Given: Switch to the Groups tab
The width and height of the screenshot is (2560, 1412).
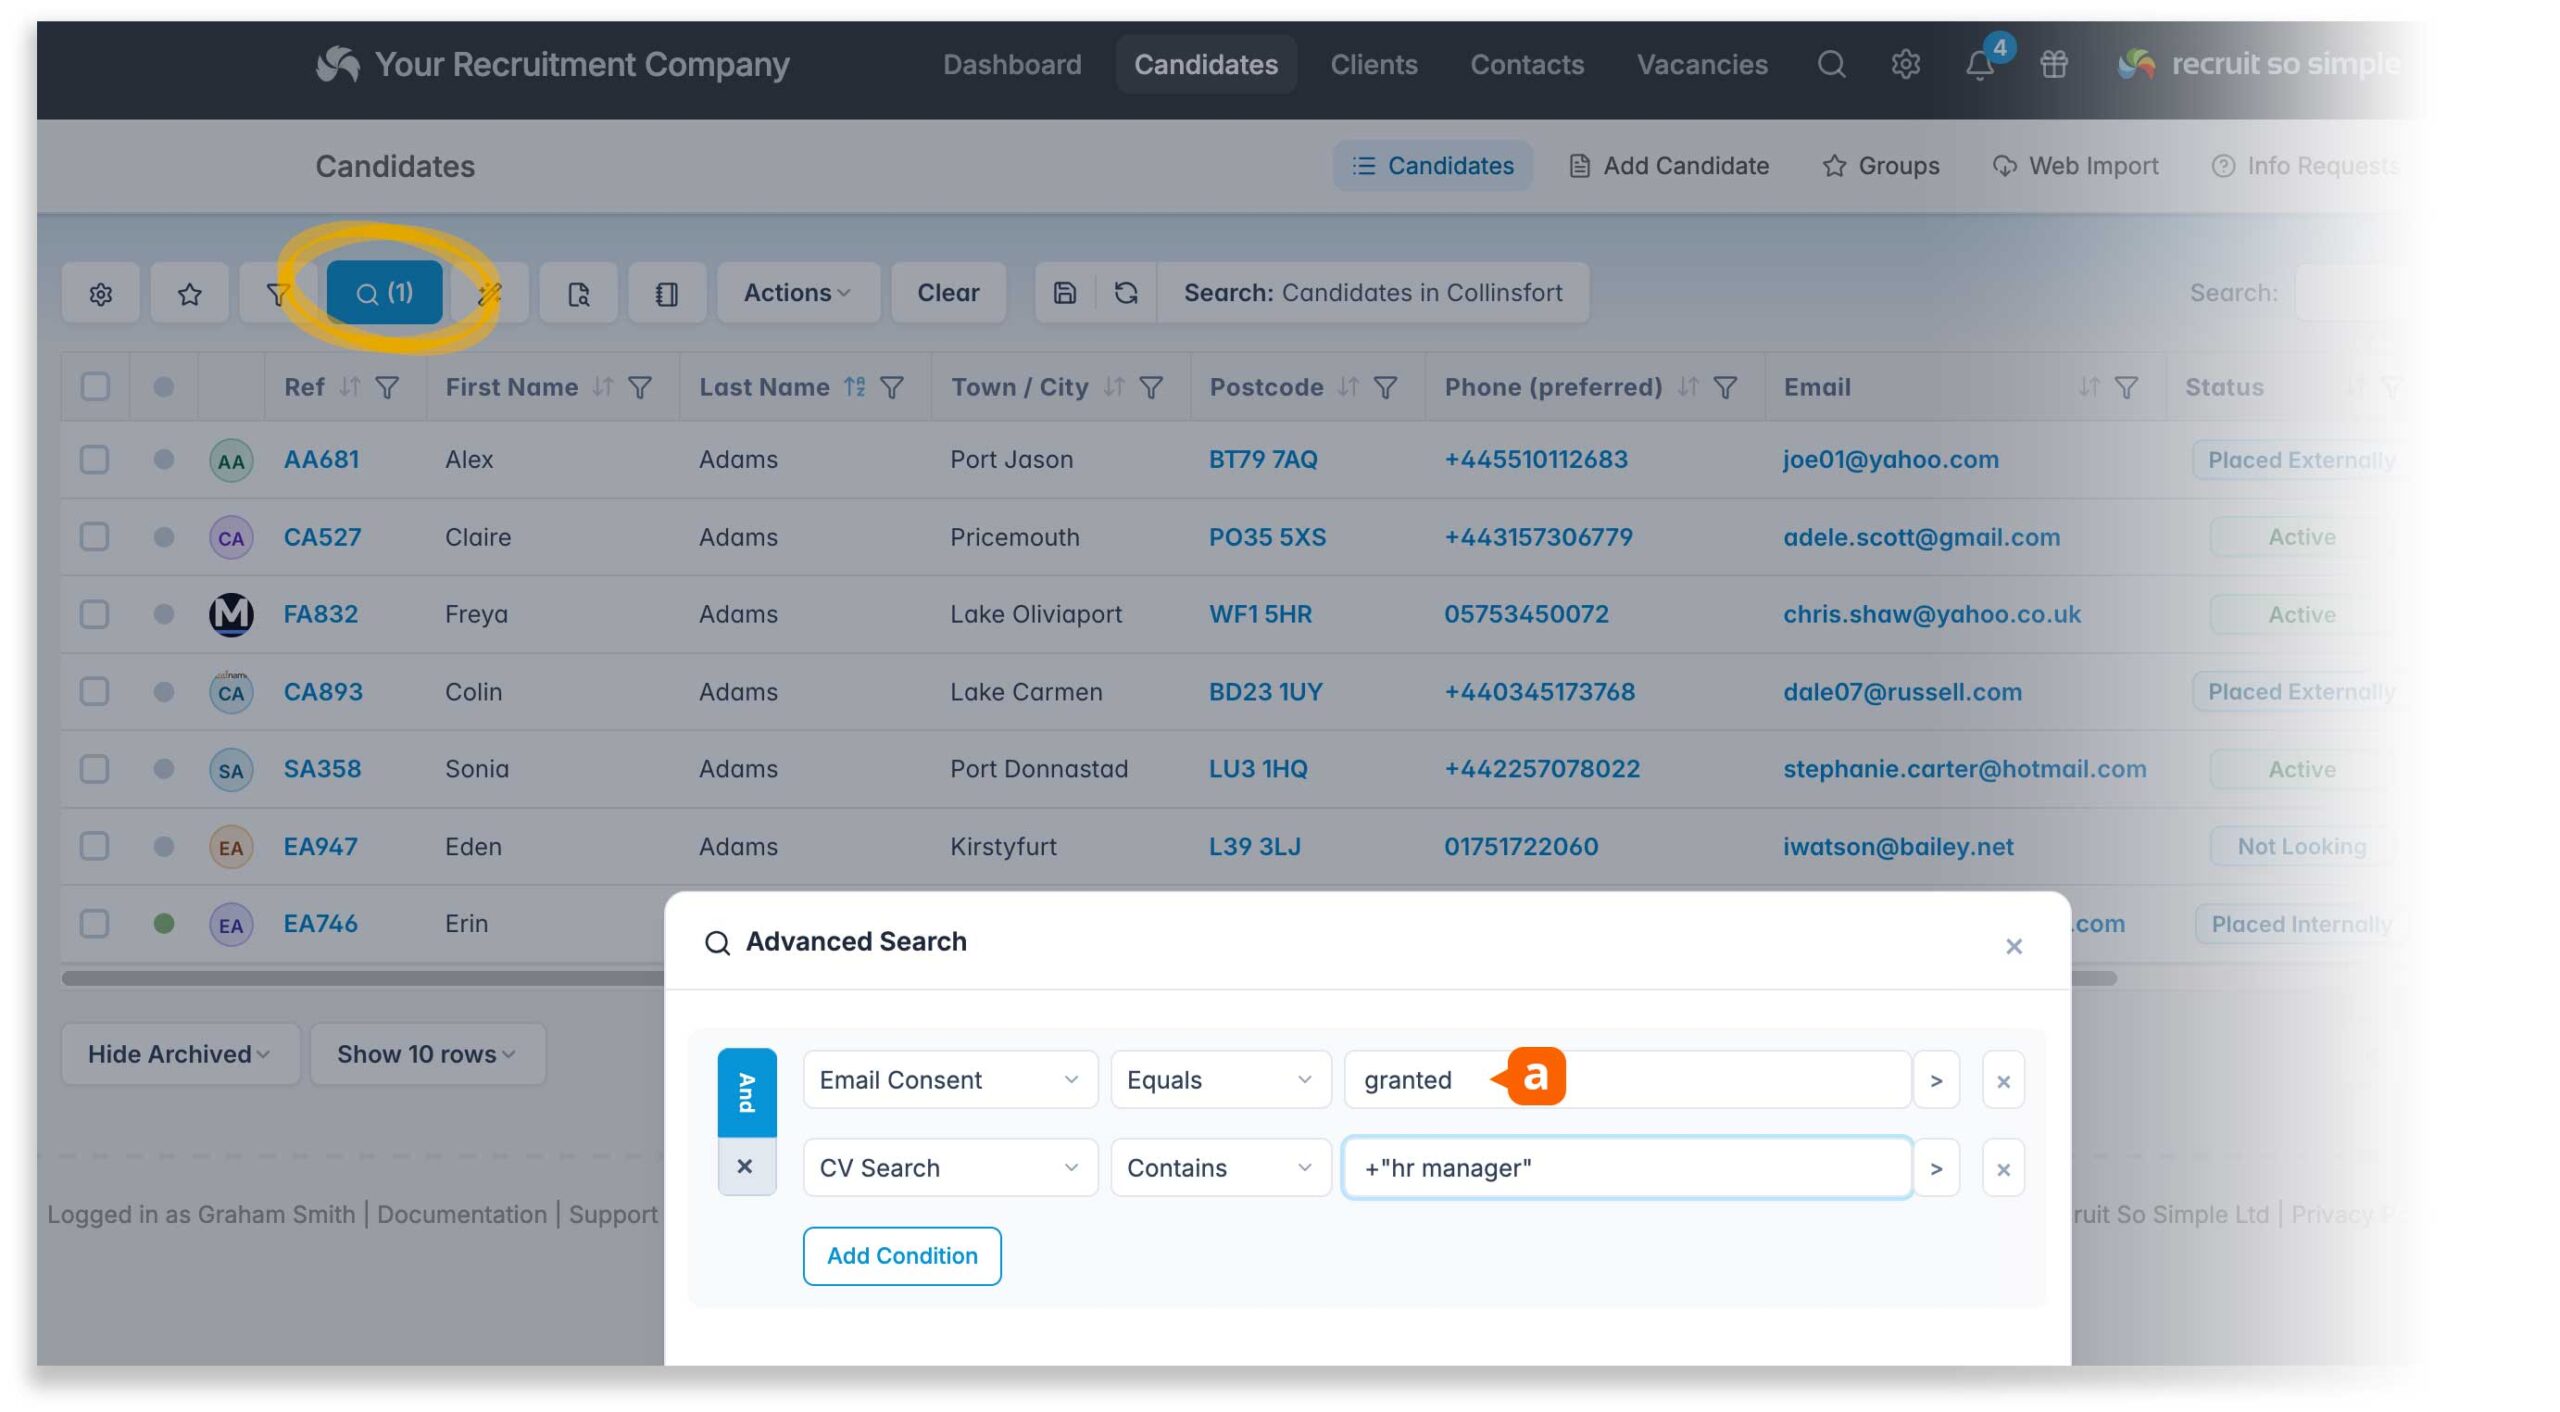Looking at the screenshot, I should coord(1881,166).
